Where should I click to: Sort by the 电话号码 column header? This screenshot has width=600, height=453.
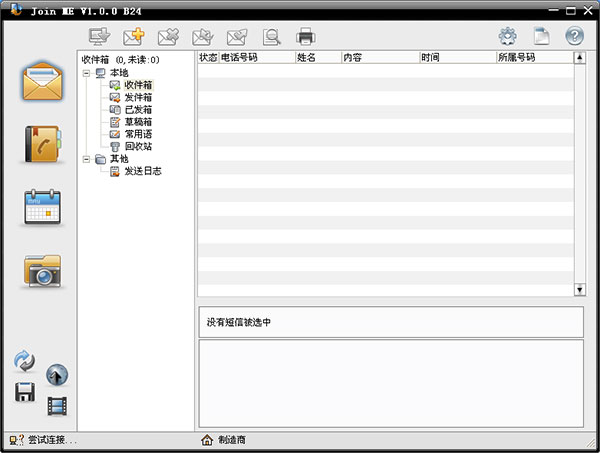coord(257,57)
